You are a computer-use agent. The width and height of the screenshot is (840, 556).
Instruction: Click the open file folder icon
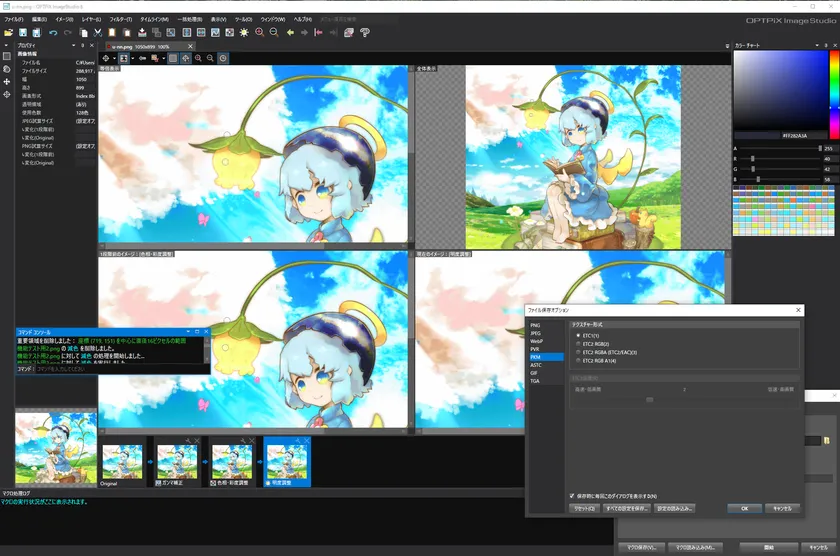(10, 32)
